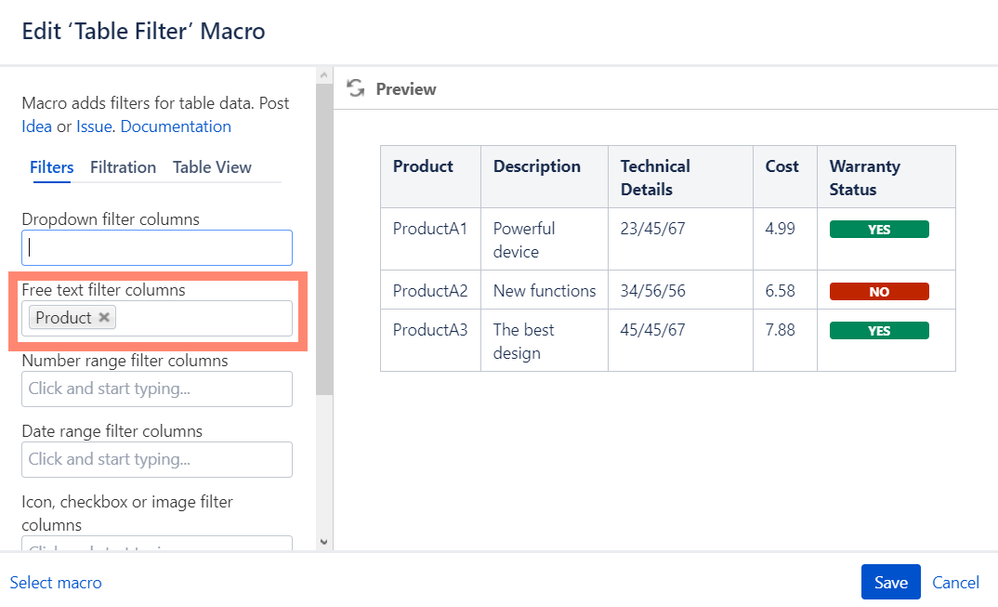Open the Table View tab
This screenshot has width=998, height=607.
[x=212, y=167]
